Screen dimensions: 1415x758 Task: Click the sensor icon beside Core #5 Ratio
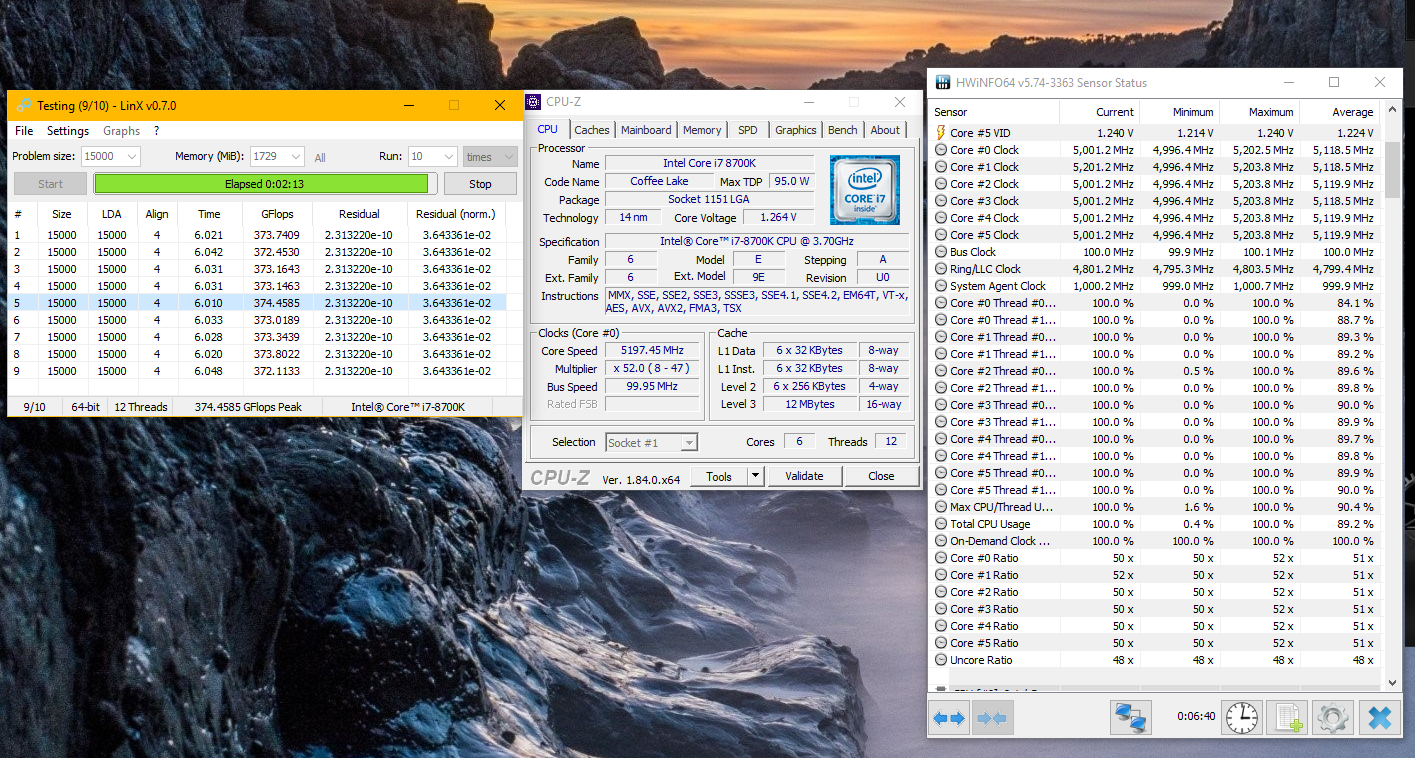(x=940, y=643)
